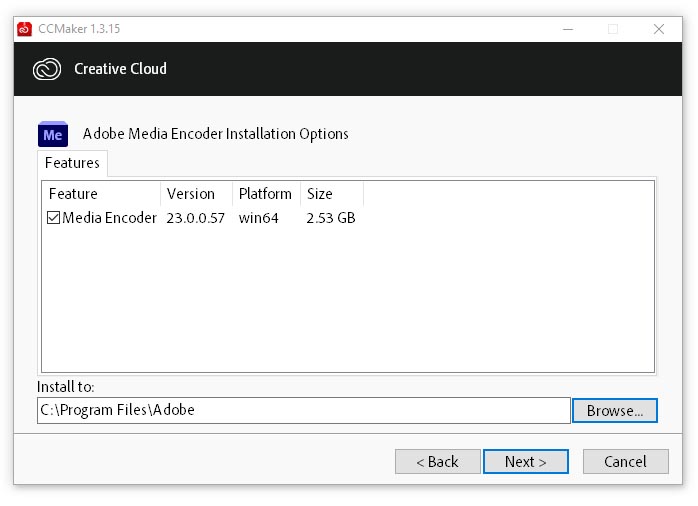Click the Media Encoder 'Me' icon
Viewport: 698px width, 506px height.
click(x=53, y=134)
